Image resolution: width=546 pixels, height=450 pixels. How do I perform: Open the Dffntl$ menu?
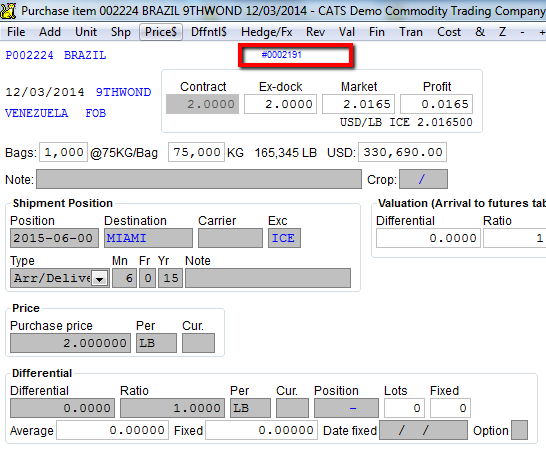[x=209, y=32]
